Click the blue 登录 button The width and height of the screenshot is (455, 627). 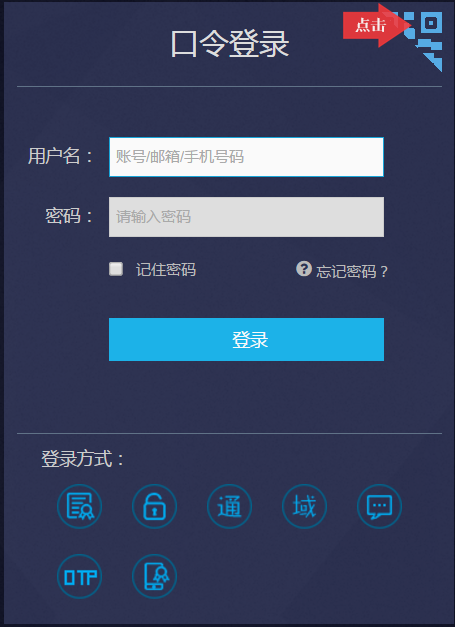tap(246, 339)
